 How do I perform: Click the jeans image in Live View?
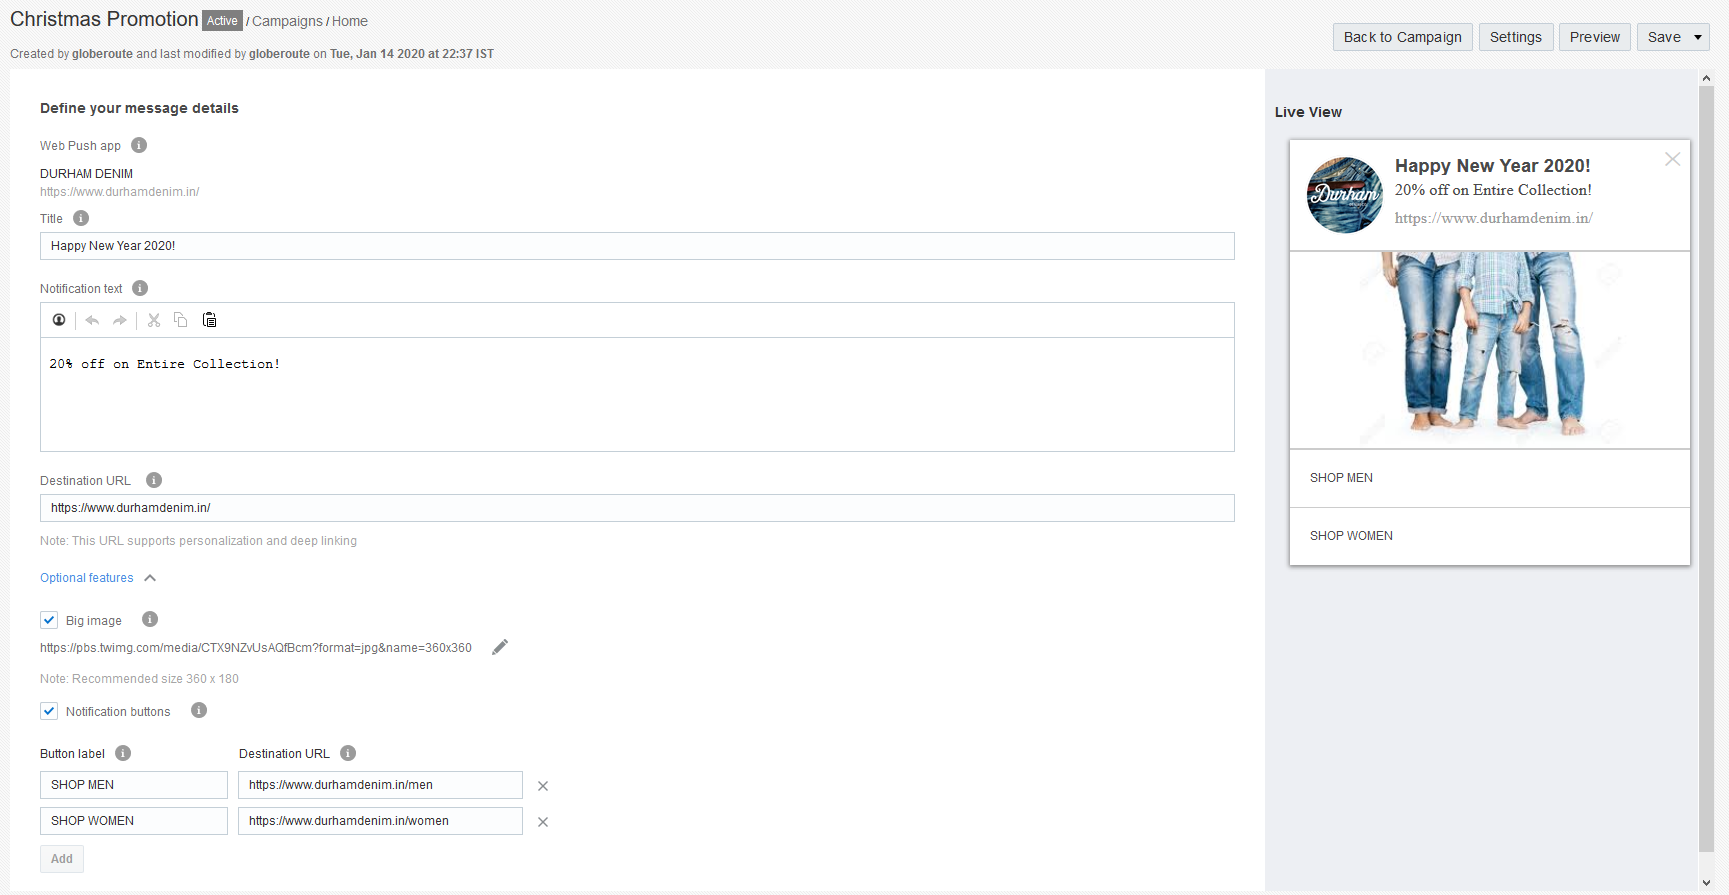(1490, 349)
